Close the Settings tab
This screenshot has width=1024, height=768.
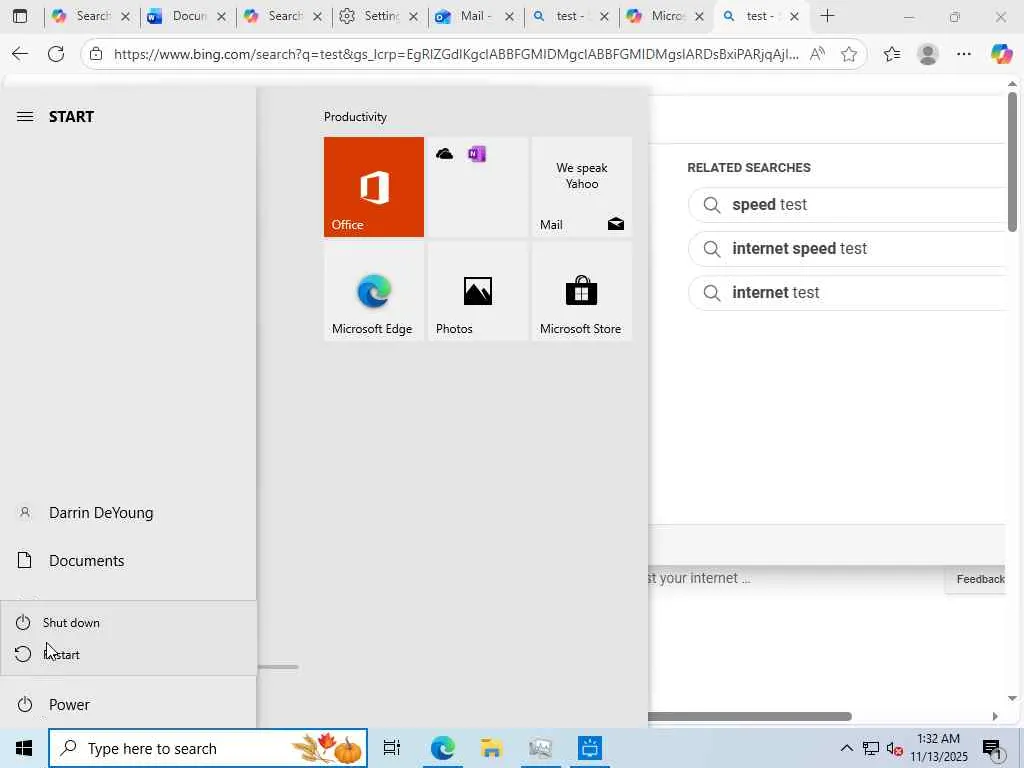[413, 17]
